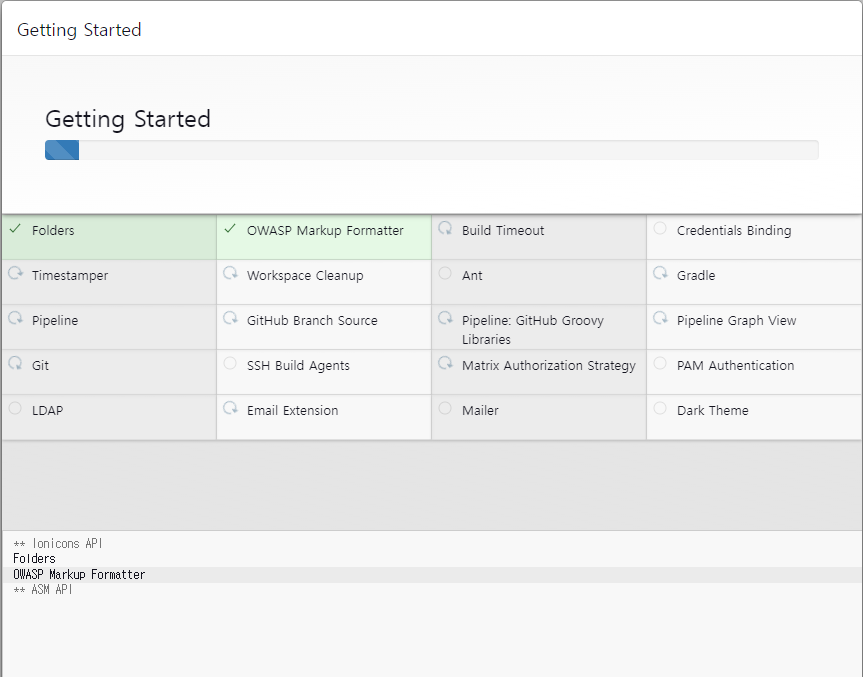The width and height of the screenshot is (863, 677).
Task: Click the spinner icon next to Pipeline Graph View
Action: tap(660, 318)
